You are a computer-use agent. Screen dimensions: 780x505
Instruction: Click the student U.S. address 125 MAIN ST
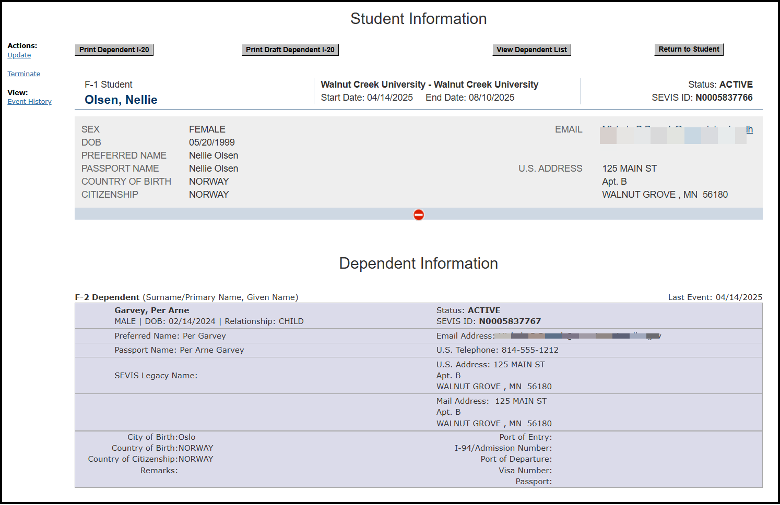click(x=629, y=169)
